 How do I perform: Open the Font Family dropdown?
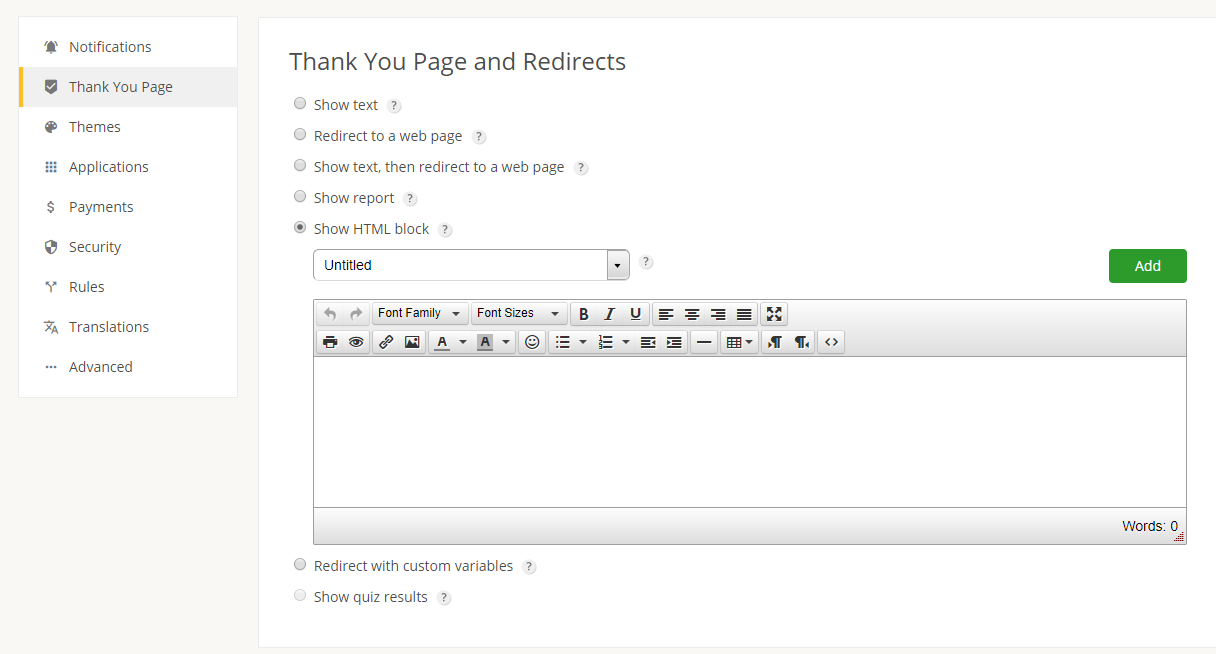pyautogui.click(x=420, y=314)
